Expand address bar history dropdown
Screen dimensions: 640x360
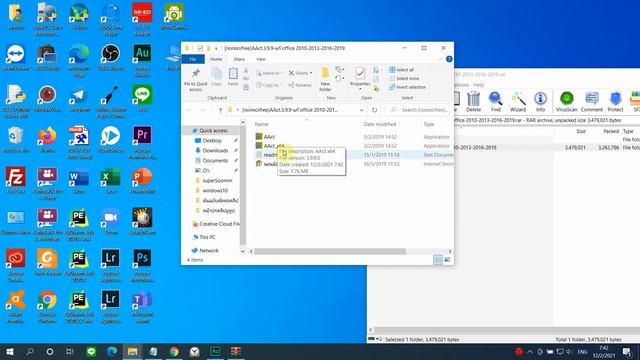361,110
